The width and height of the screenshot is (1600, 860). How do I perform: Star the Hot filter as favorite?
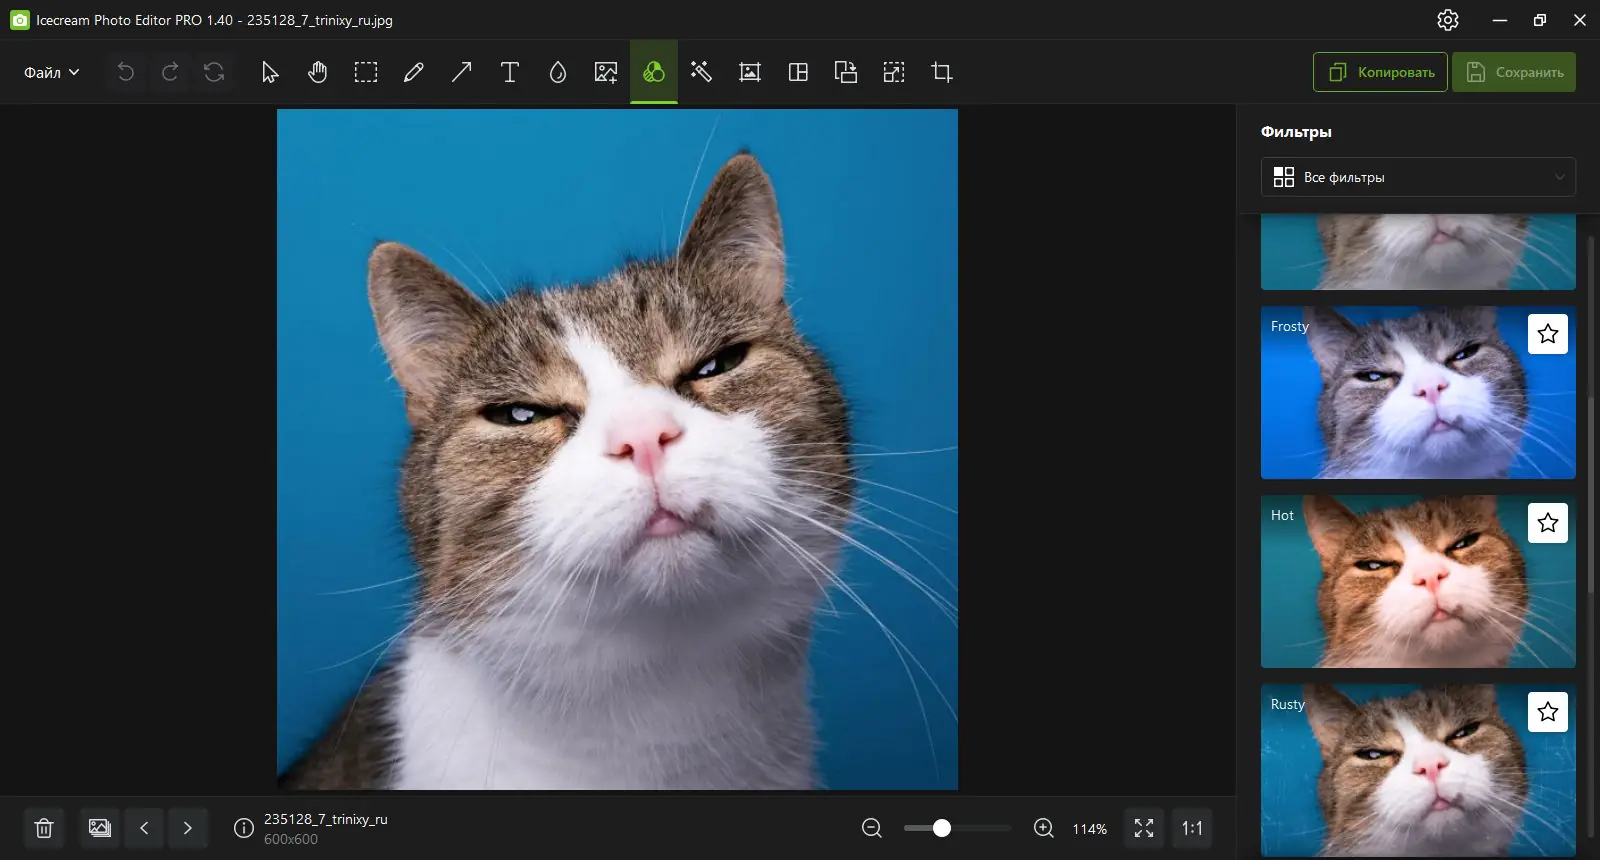tap(1547, 523)
